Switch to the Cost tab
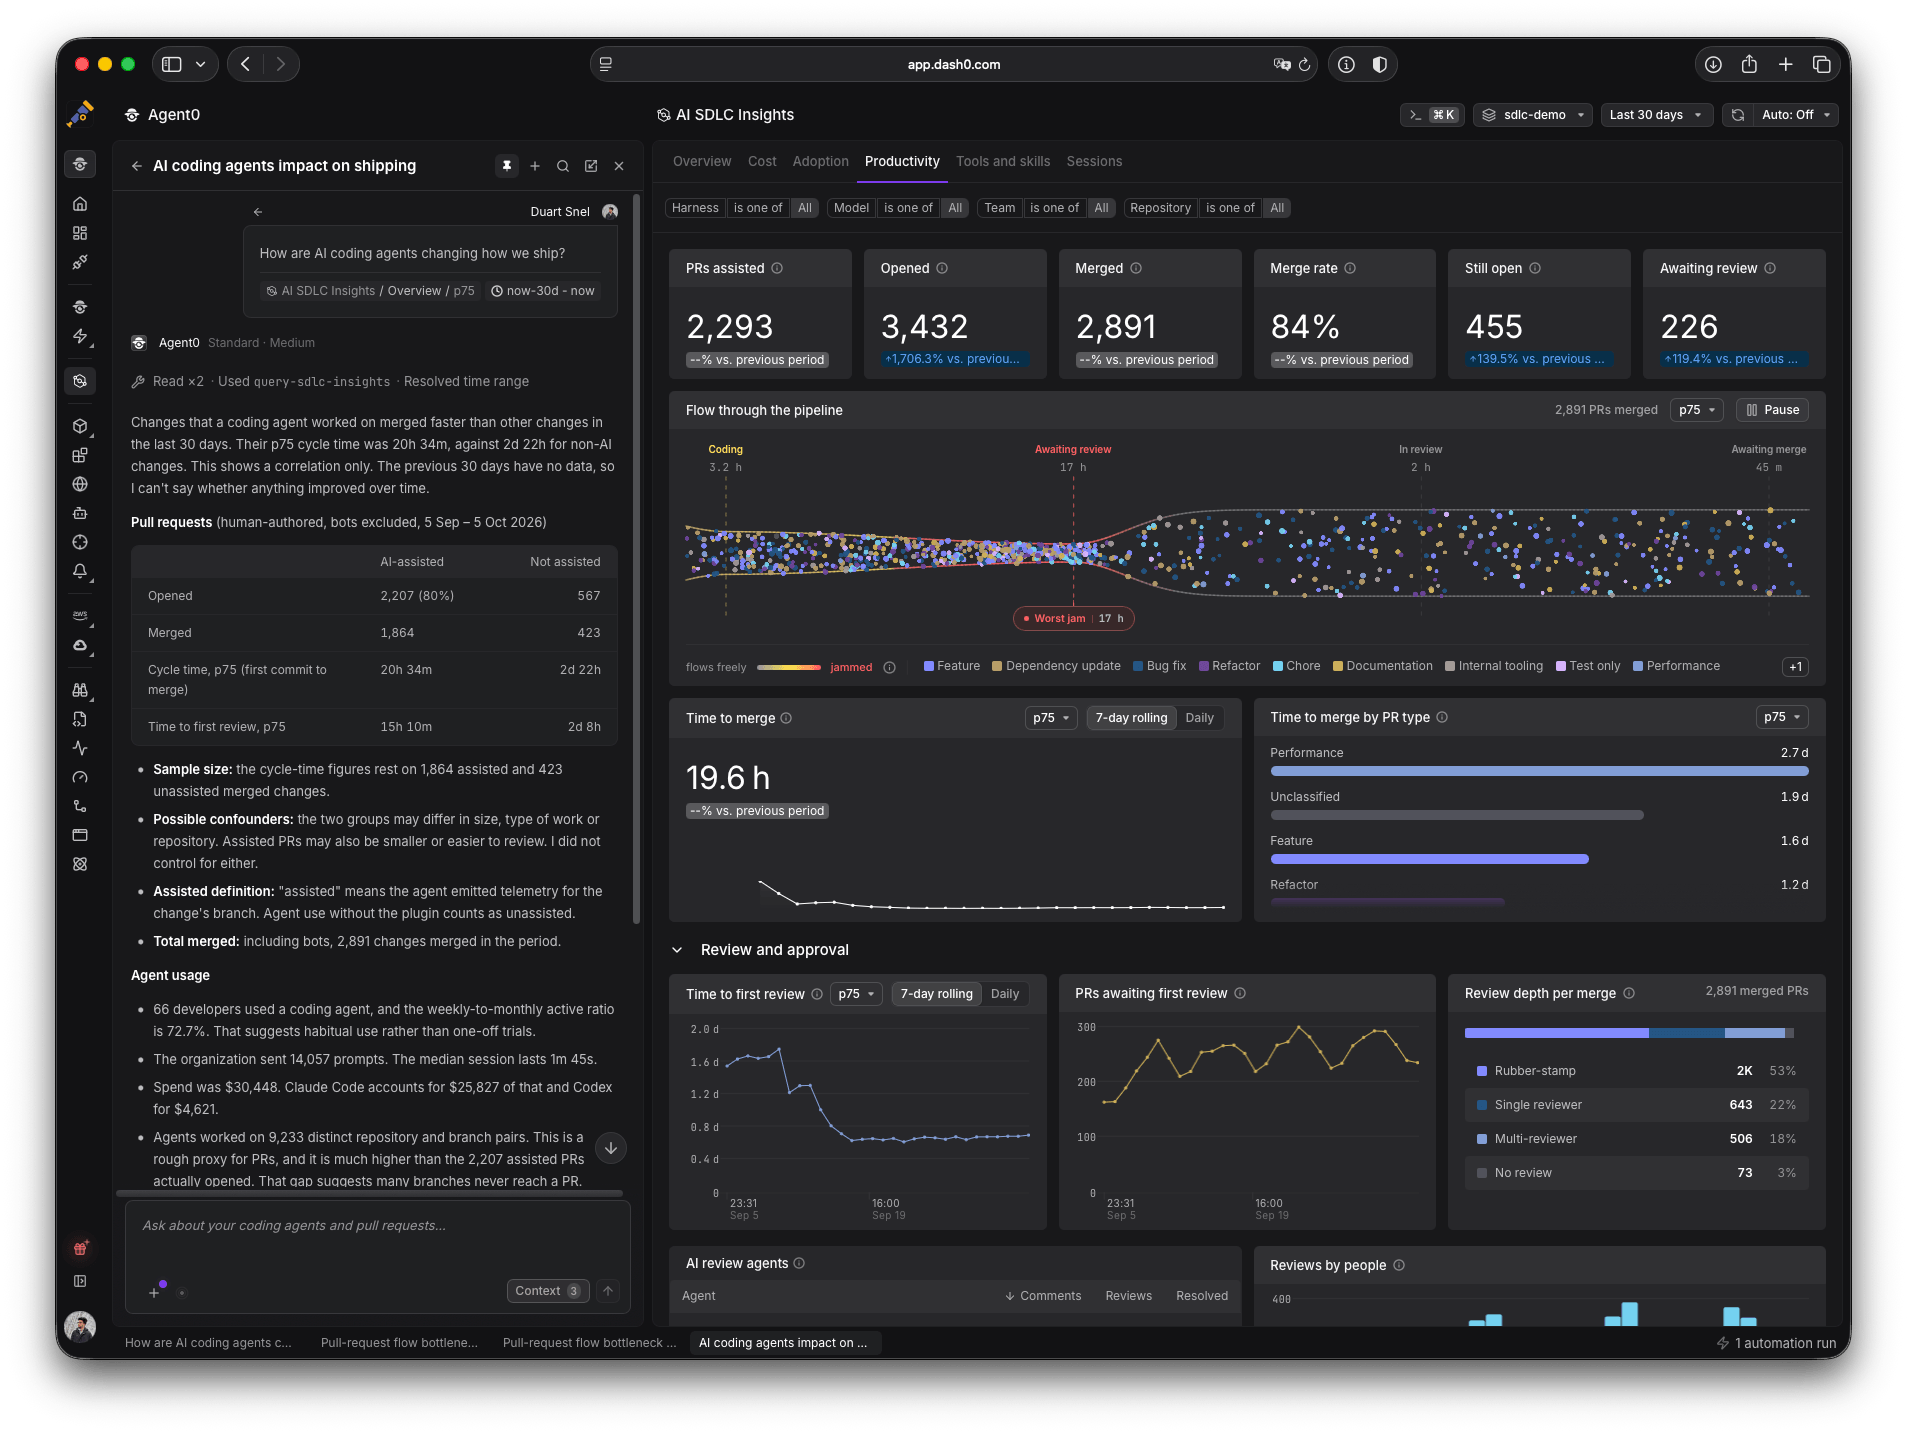This screenshot has width=1907, height=1433. pyautogui.click(x=762, y=161)
